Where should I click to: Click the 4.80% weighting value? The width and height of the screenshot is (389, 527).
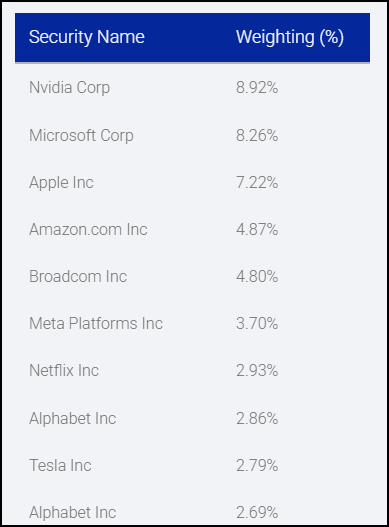click(257, 277)
